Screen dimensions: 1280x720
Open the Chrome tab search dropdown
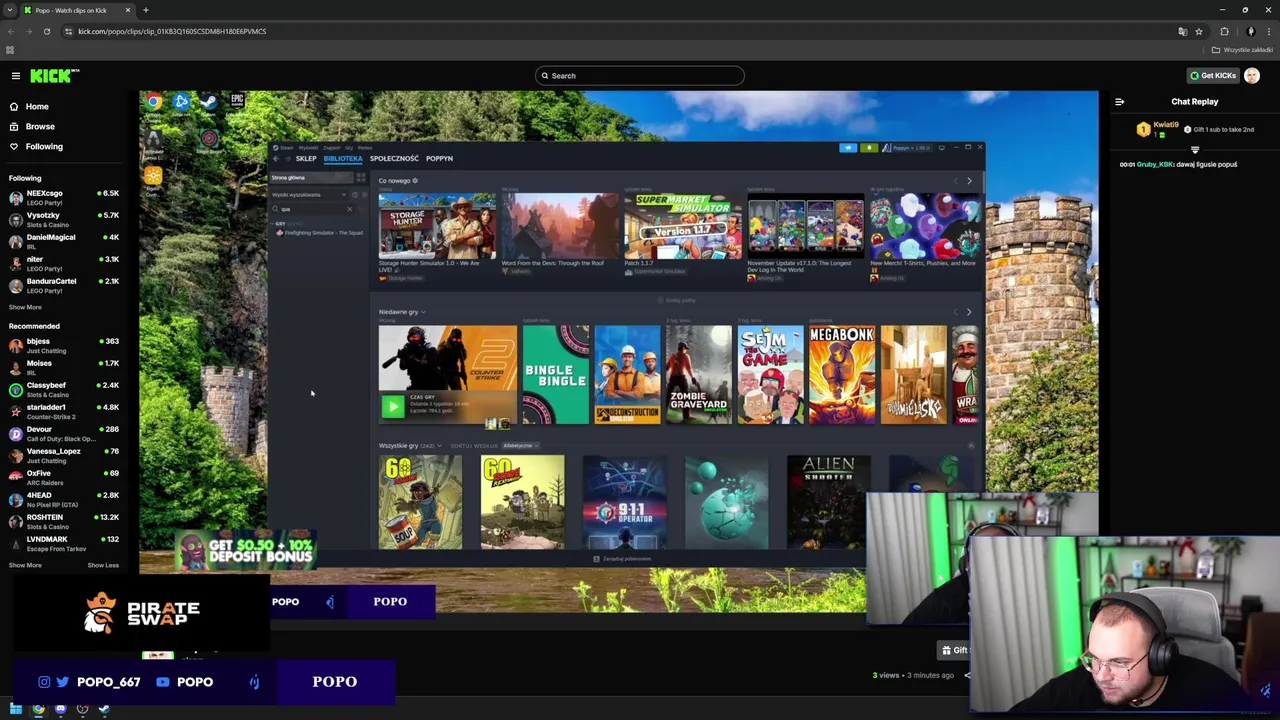(x=10, y=10)
